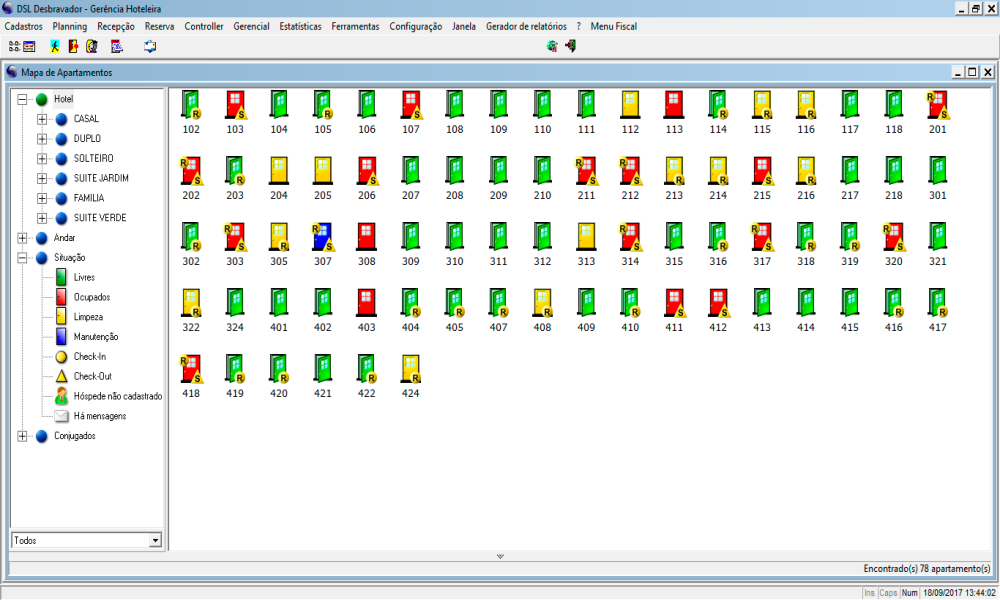Expand the SUITE VERDE node
1000x600 pixels.
pyautogui.click(x=42, y=218)
